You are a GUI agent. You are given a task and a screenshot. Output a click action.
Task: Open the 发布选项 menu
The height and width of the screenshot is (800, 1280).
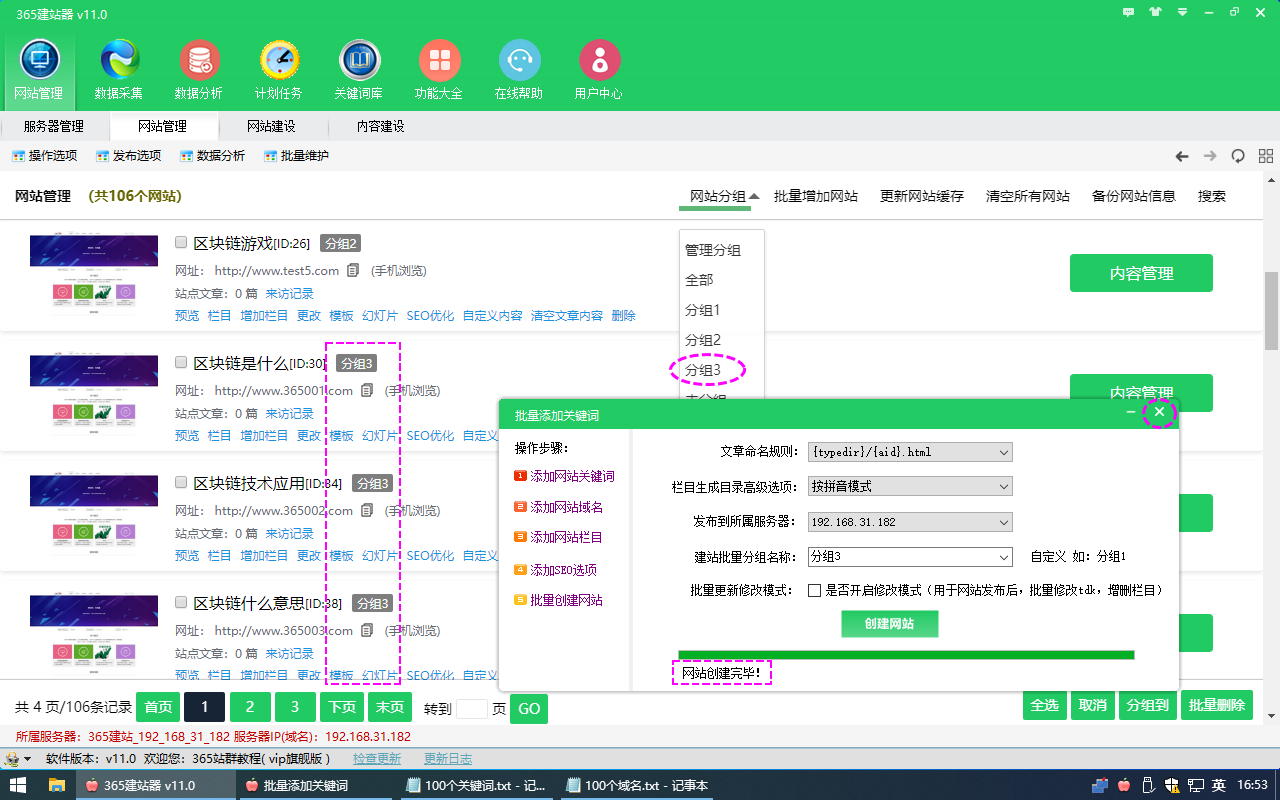[128, 156]
